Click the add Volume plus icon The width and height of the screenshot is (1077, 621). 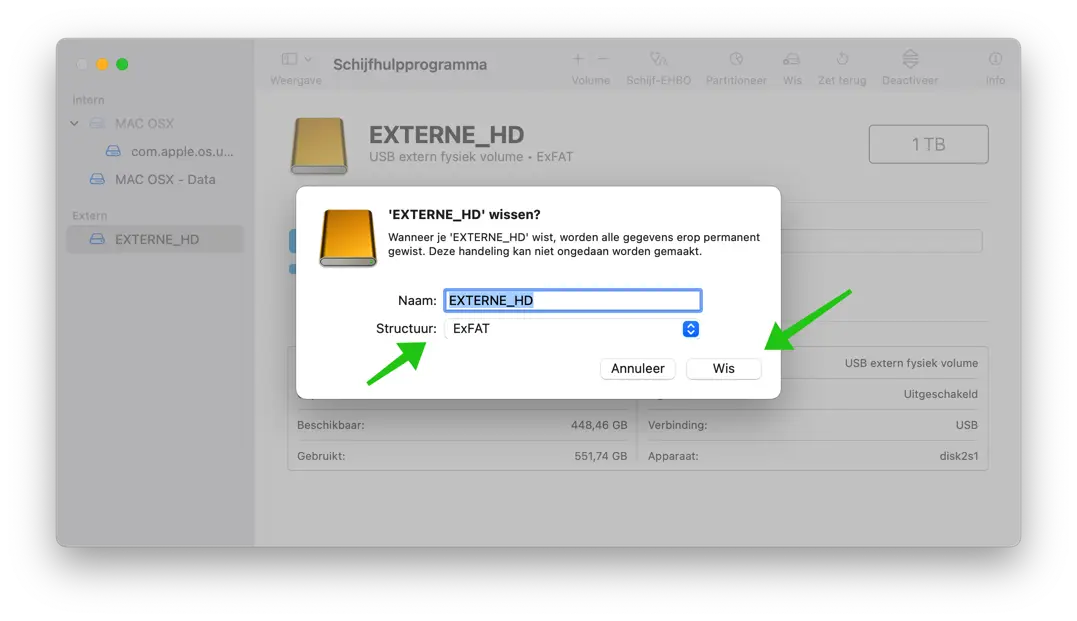click(x=578, y=59)
